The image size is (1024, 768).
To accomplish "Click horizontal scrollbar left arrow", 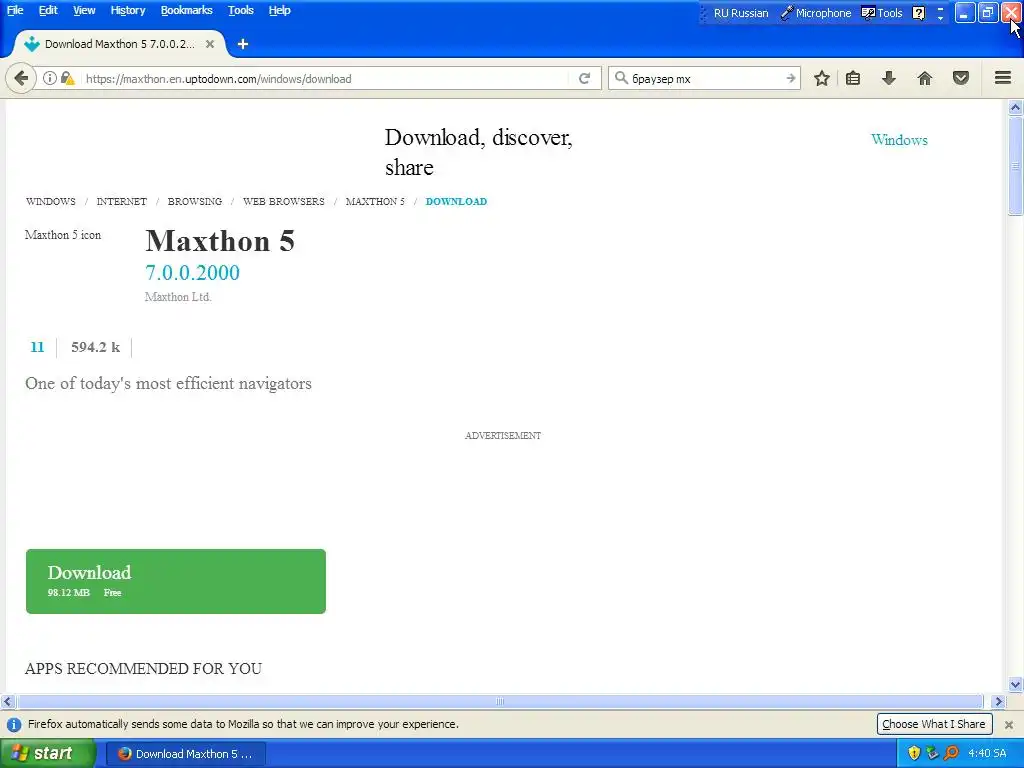I will point(7,702).
